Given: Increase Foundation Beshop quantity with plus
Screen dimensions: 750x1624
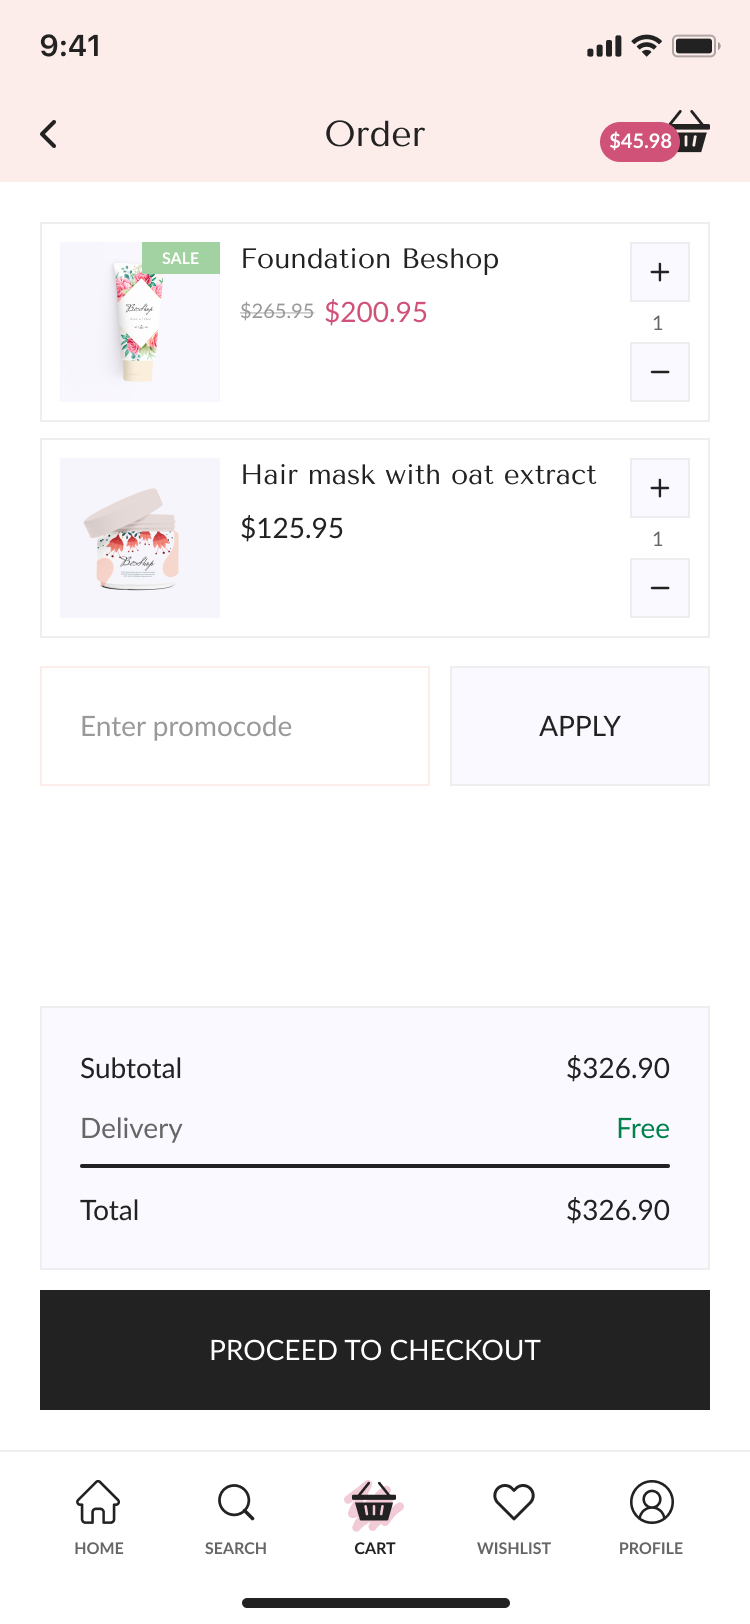Looking at the screenshot, I should click(659, 272).
